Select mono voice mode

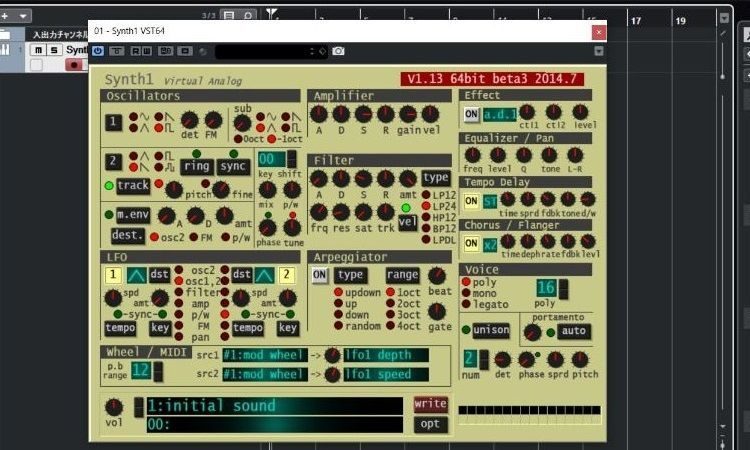pyautogui.click(x=466, y=293)
